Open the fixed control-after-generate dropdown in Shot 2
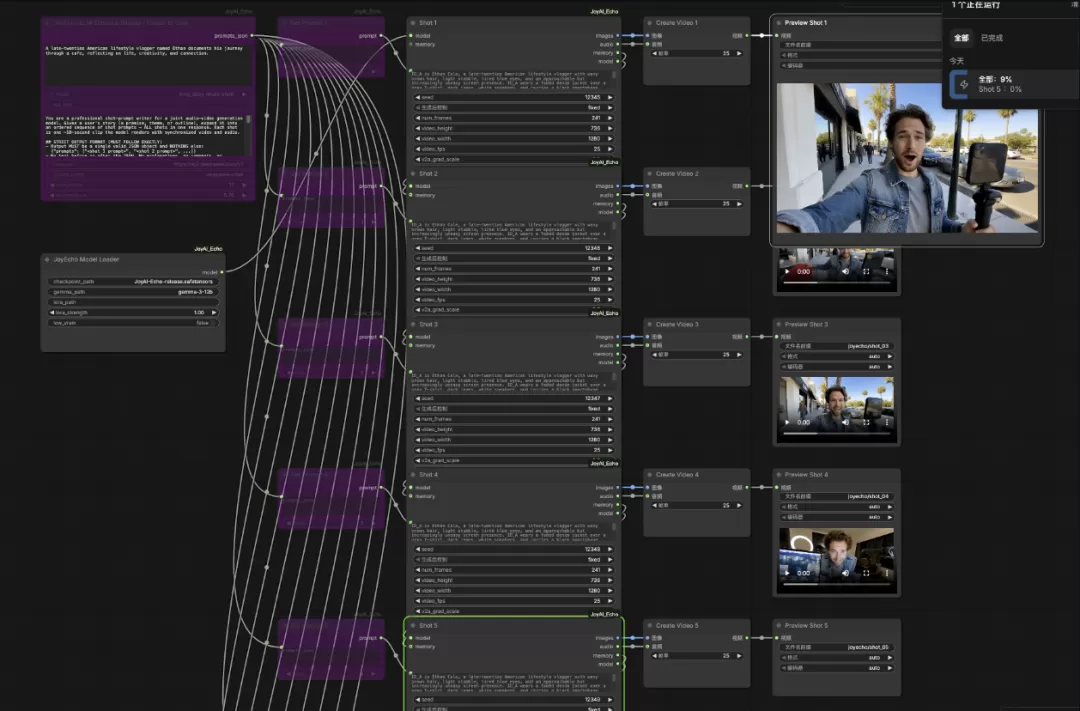1080x711 pixels. [514, 258]
